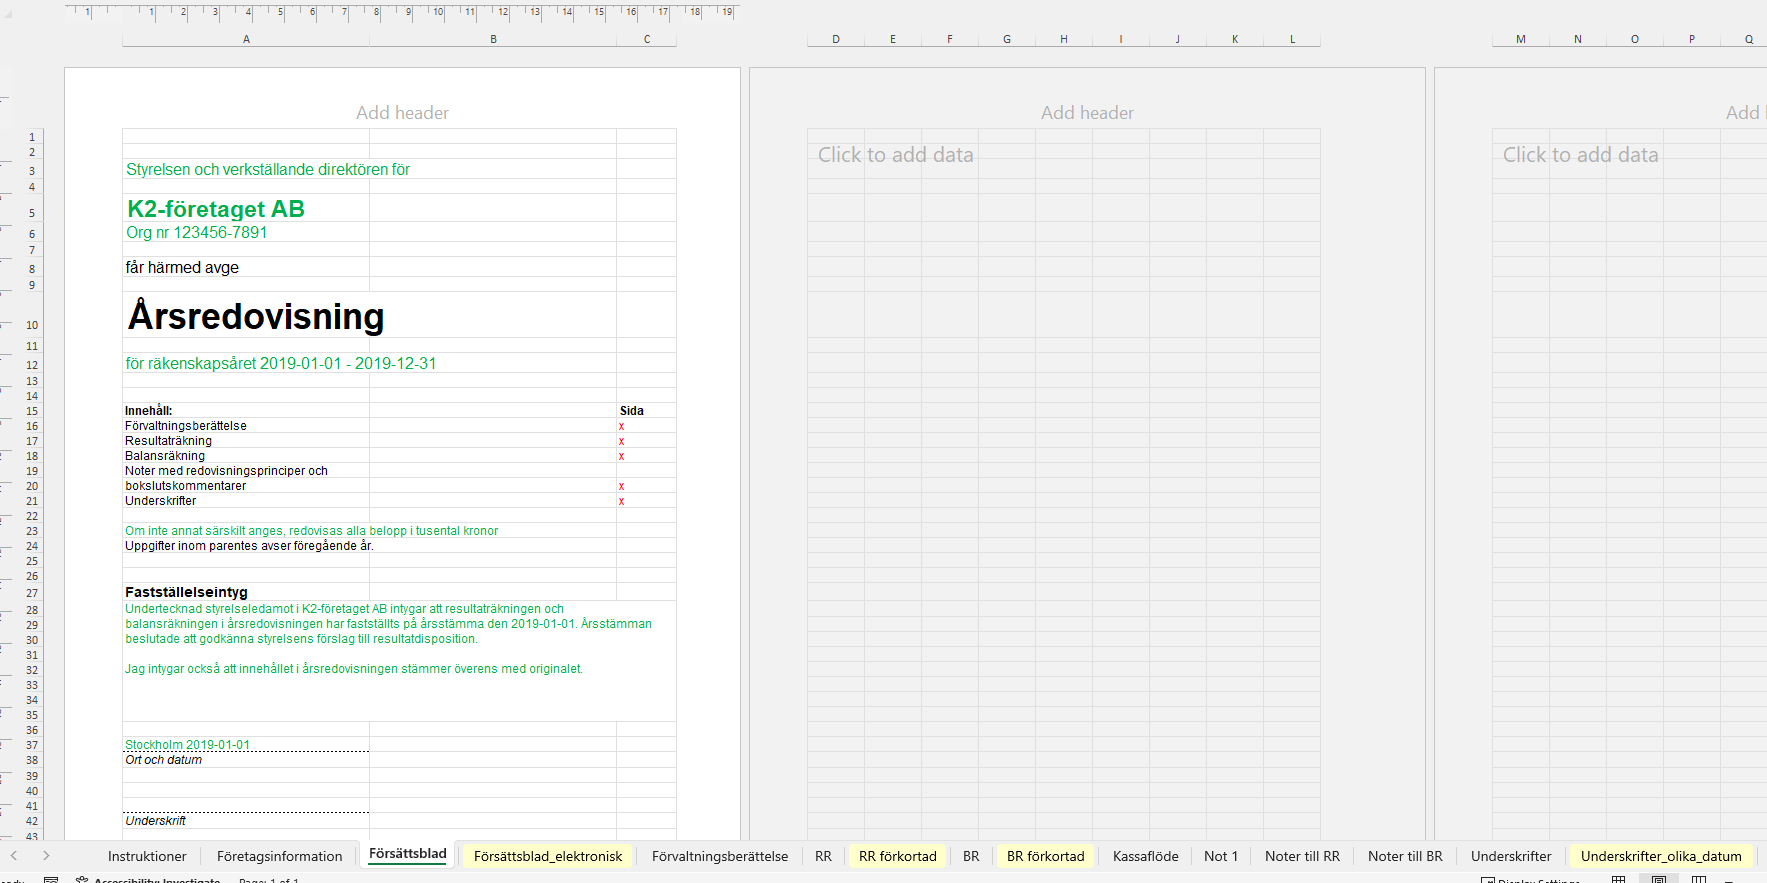Switch to Normal view in status bar
This screenshot has width=1767, height=883.
tap(1618, 879)
